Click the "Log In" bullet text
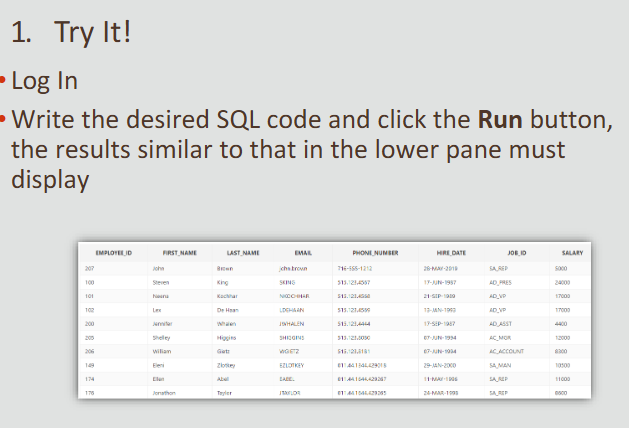This screenshot has width=629, height=428. [45, 81]
